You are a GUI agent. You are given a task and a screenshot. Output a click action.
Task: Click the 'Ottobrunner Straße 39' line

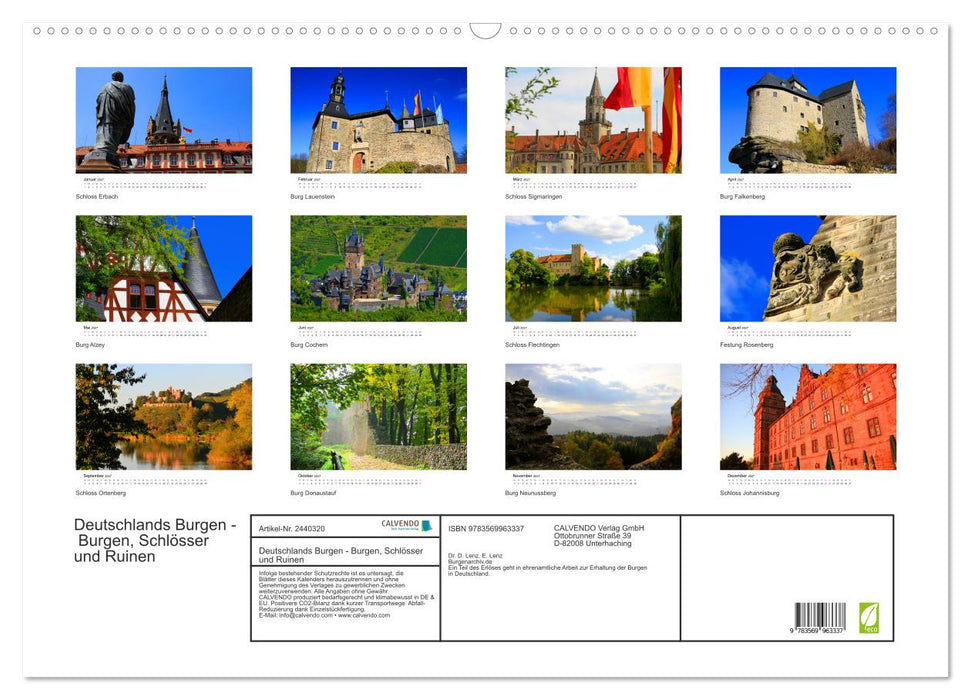click(593, 536)
